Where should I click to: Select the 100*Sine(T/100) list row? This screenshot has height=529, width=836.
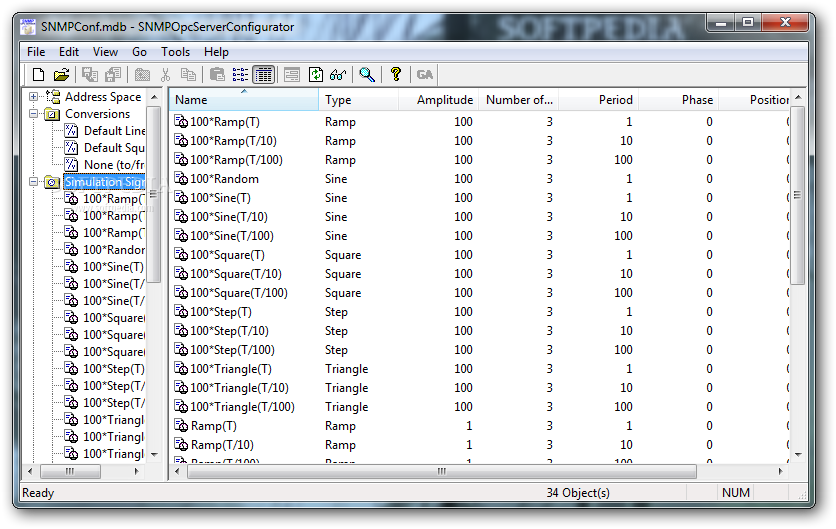[480, 236]
